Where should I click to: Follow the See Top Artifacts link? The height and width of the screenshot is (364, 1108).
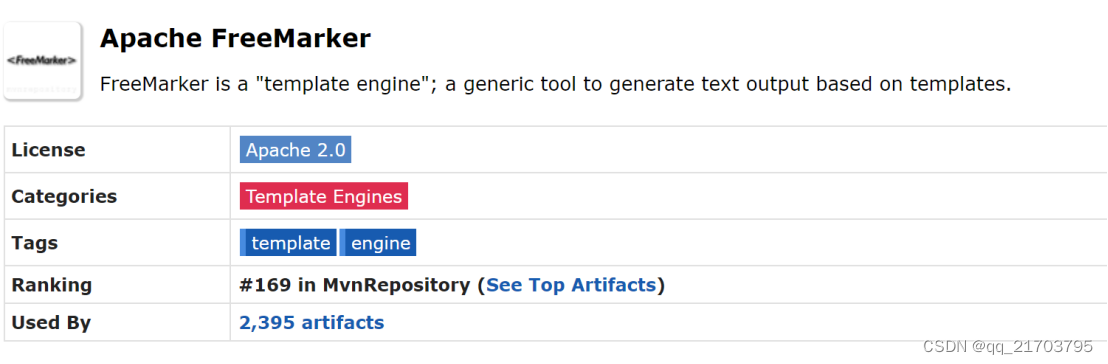[572, 285]
